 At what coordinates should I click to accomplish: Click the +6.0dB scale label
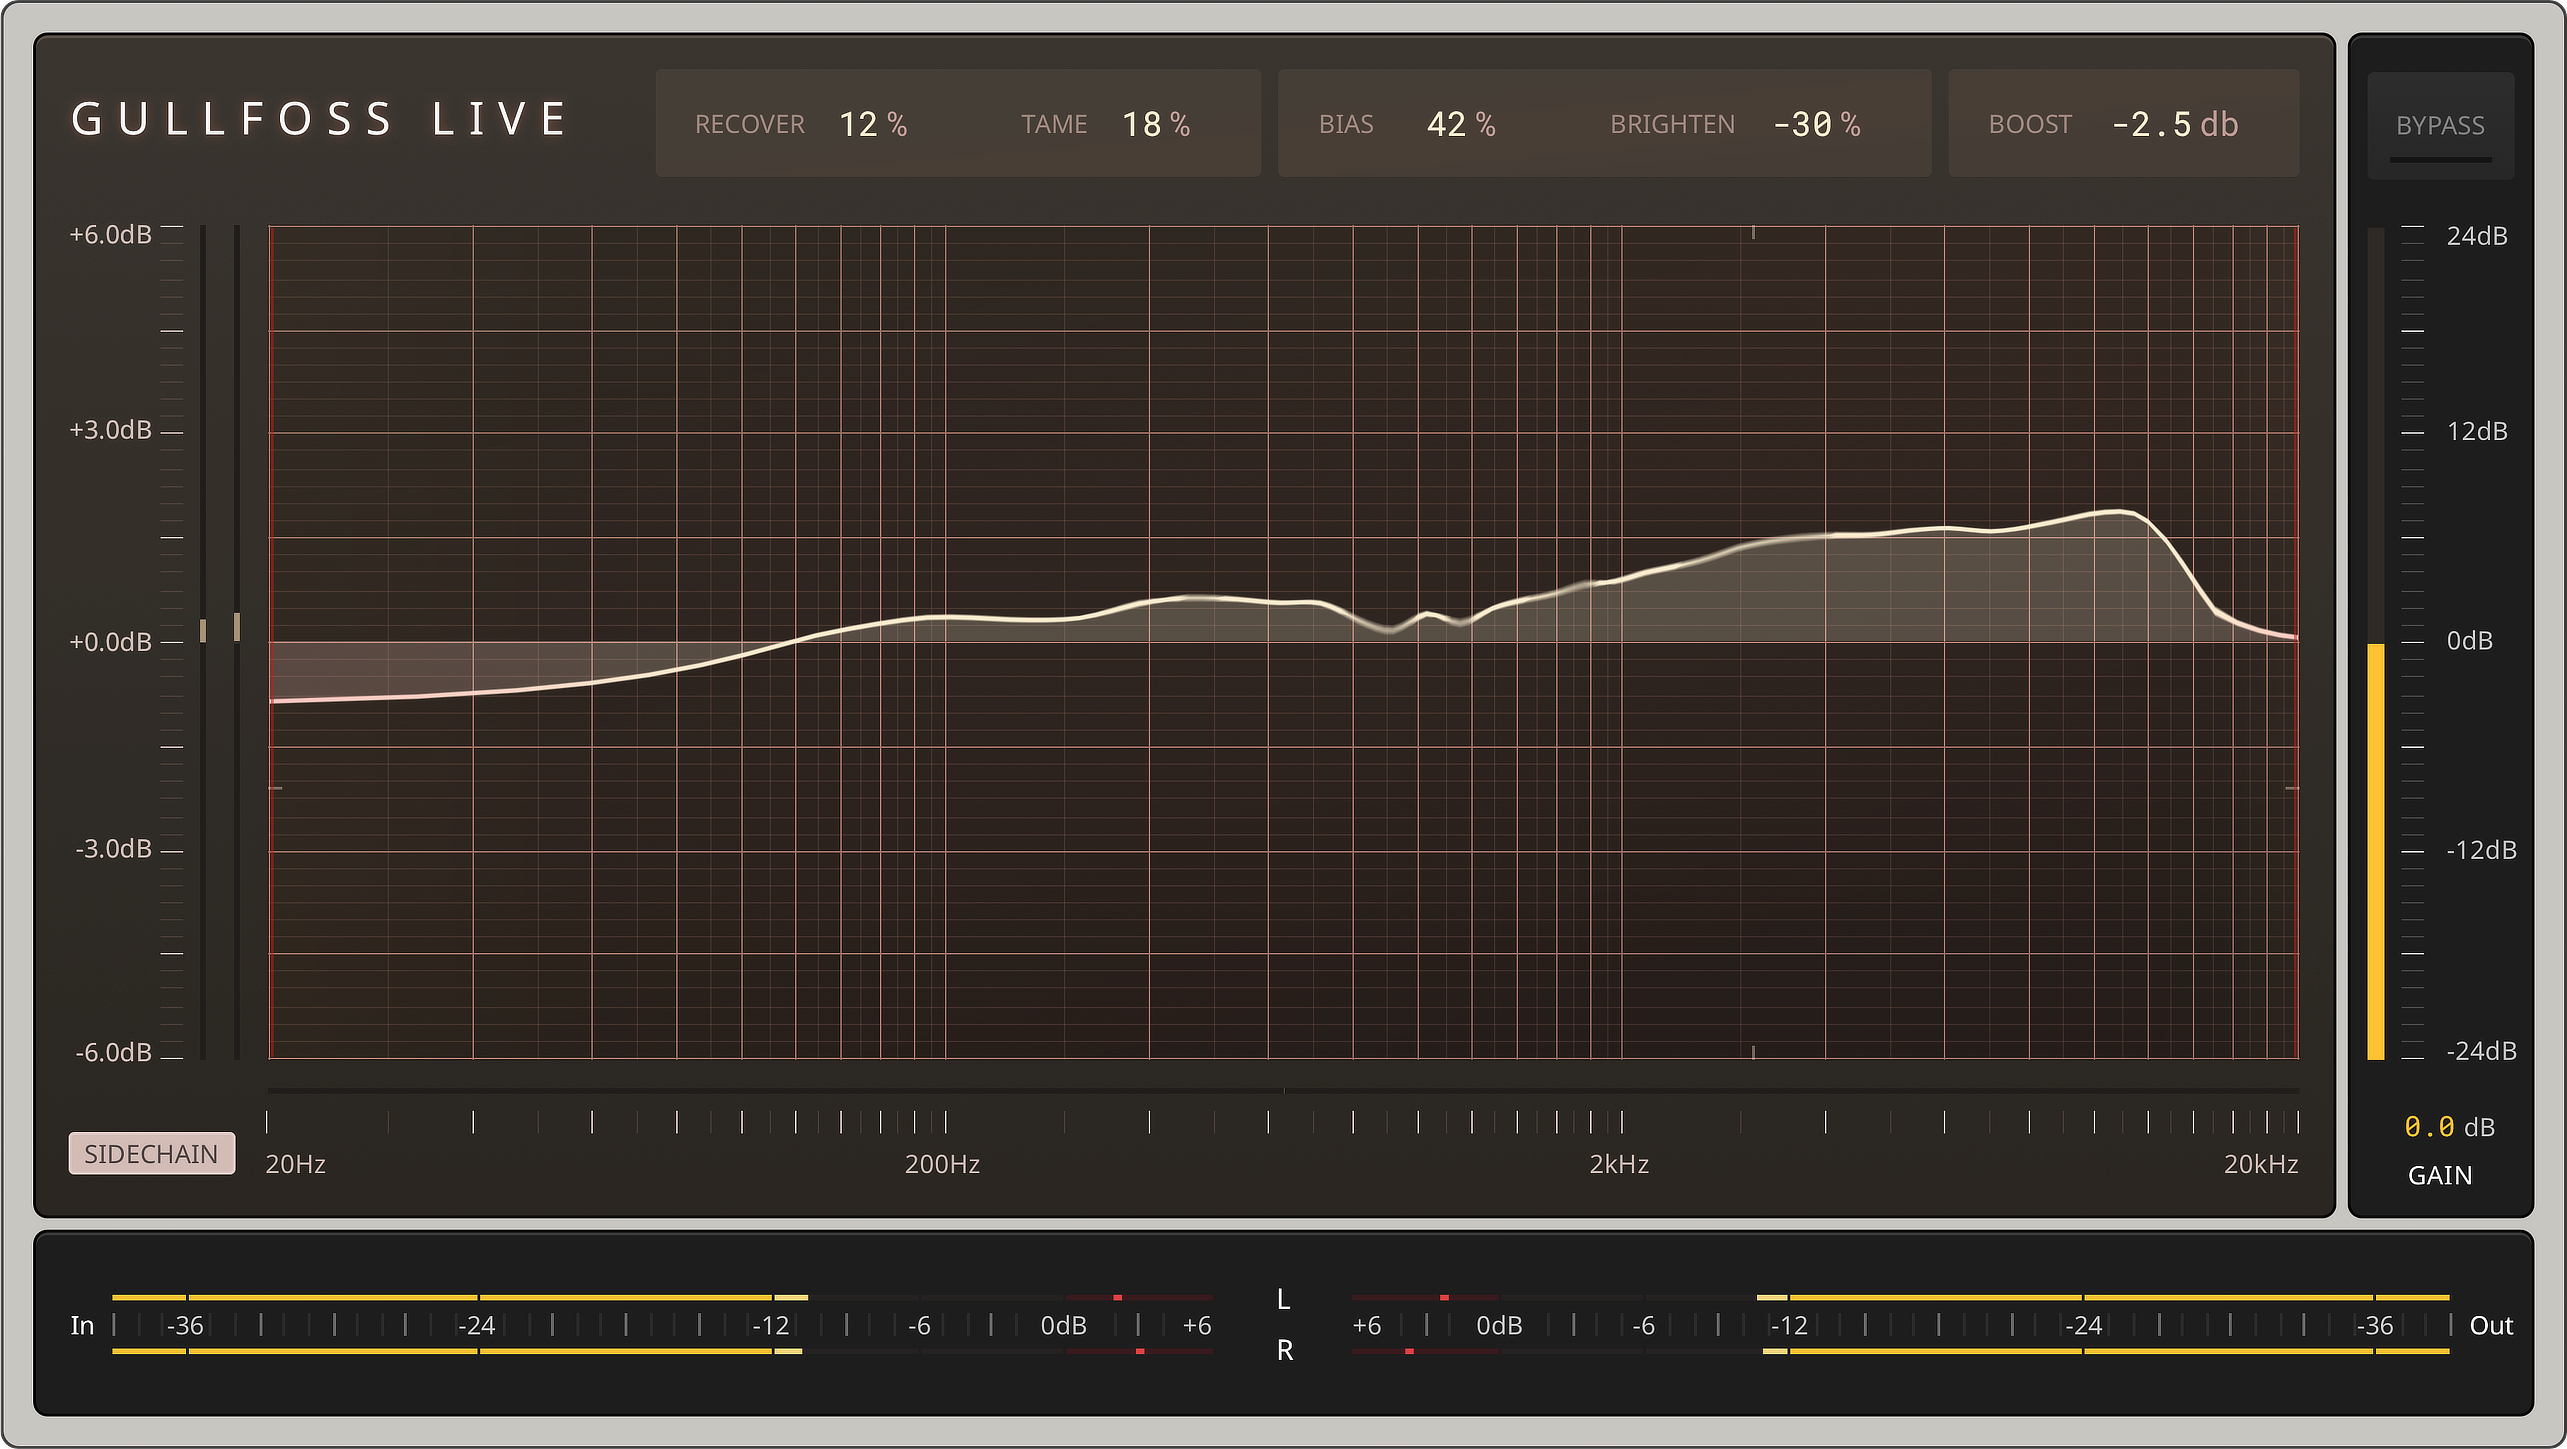[108, 234]
